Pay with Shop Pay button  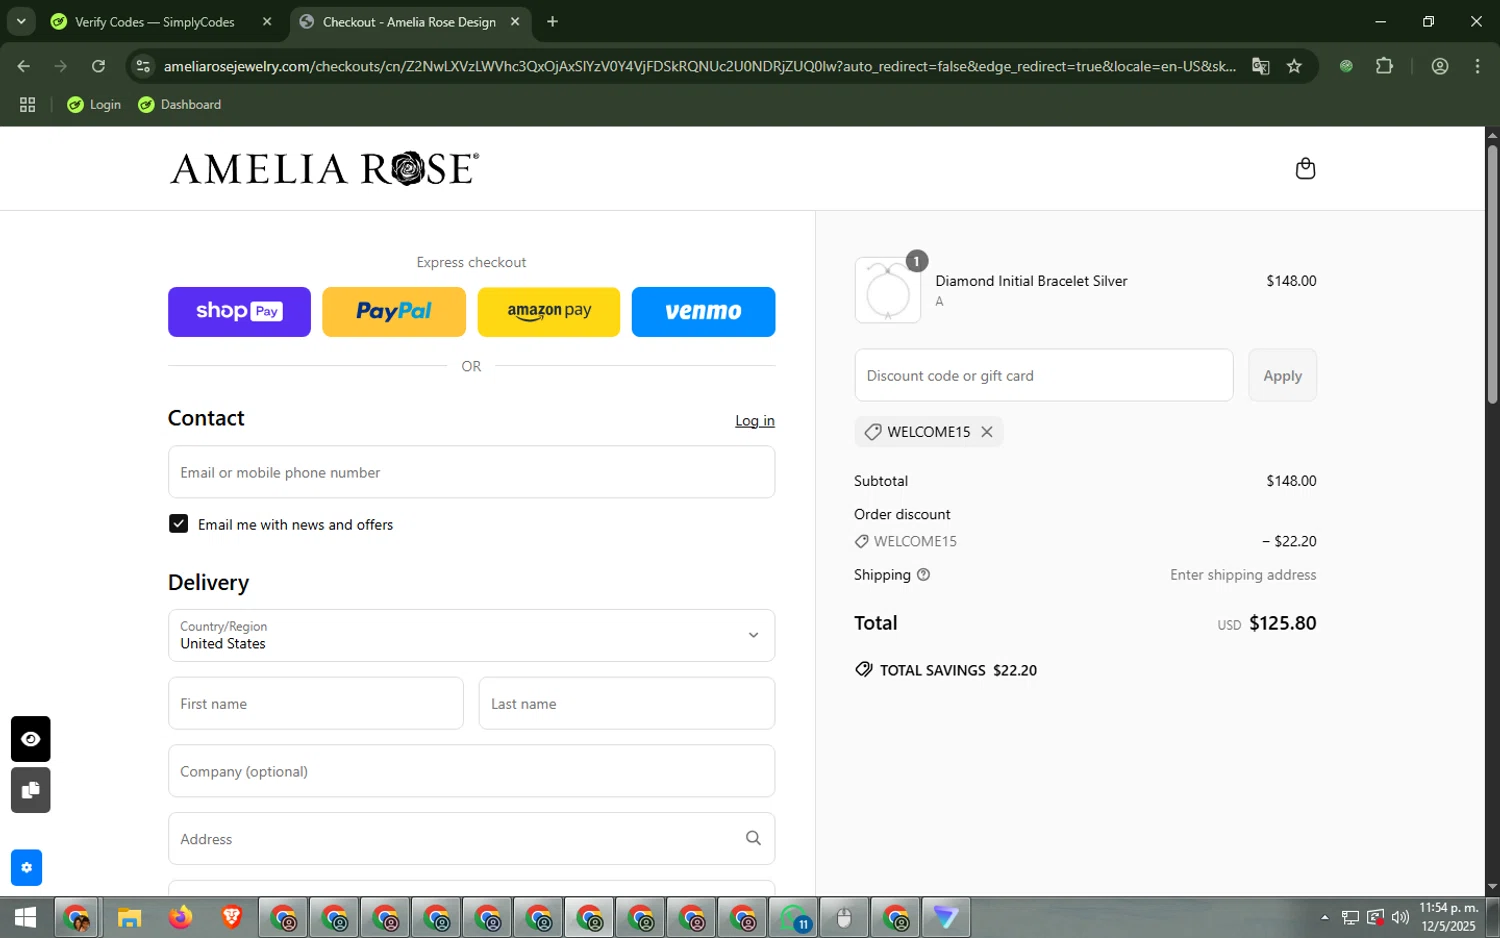pos(239,312)
